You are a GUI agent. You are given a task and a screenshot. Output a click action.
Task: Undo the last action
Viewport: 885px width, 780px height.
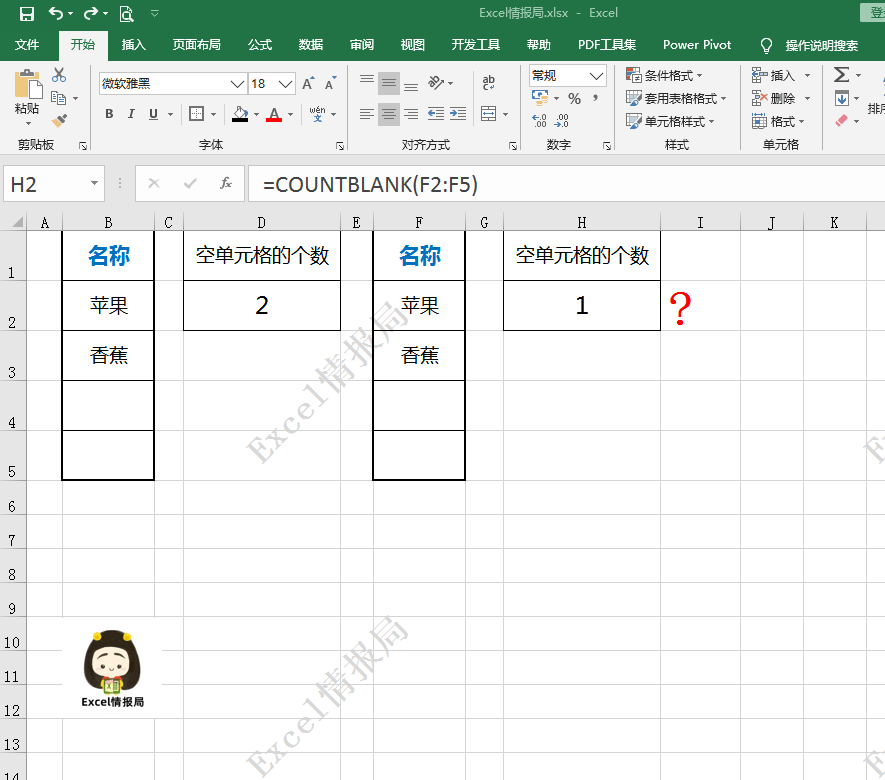55,13
